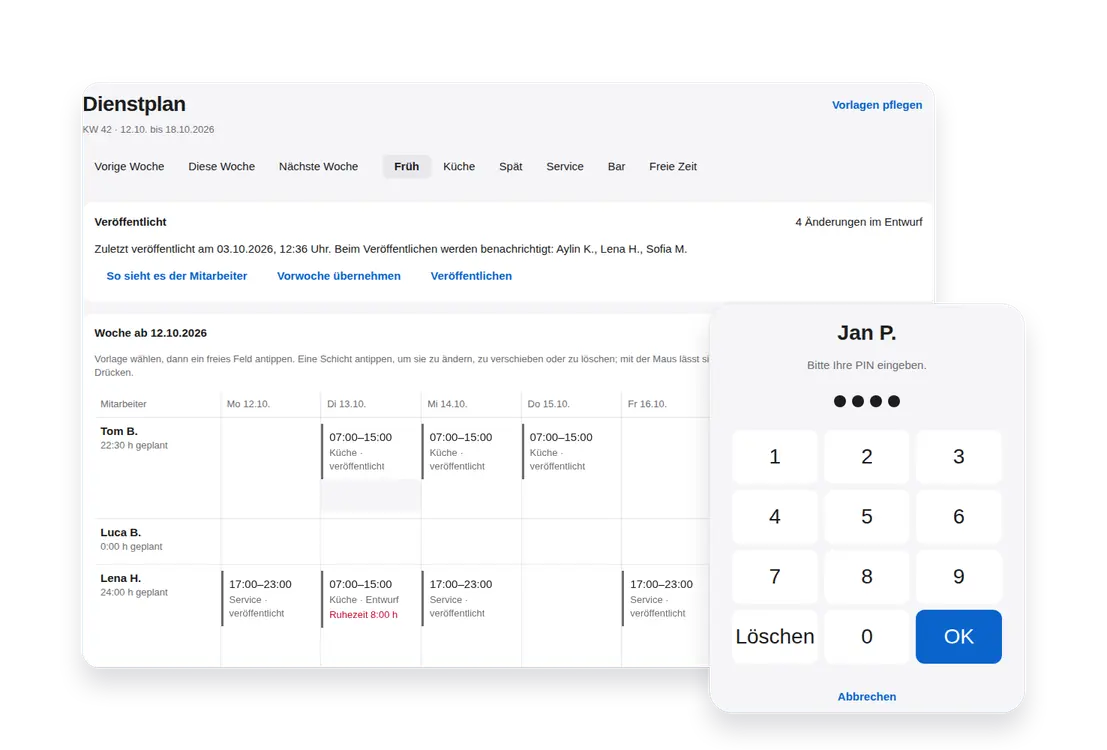Select employee name Lena H.
Viewport: 1107px width, 750px height.
click(121, 578)
